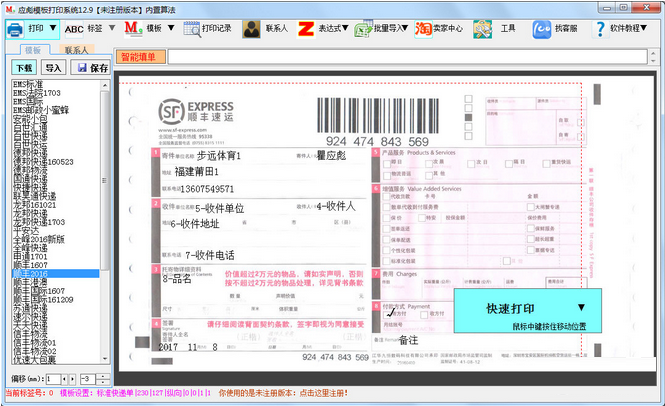
Task: Expand the 快速打印 dropdown arrow
Action: pyautogui.click(x=581, y=308)
